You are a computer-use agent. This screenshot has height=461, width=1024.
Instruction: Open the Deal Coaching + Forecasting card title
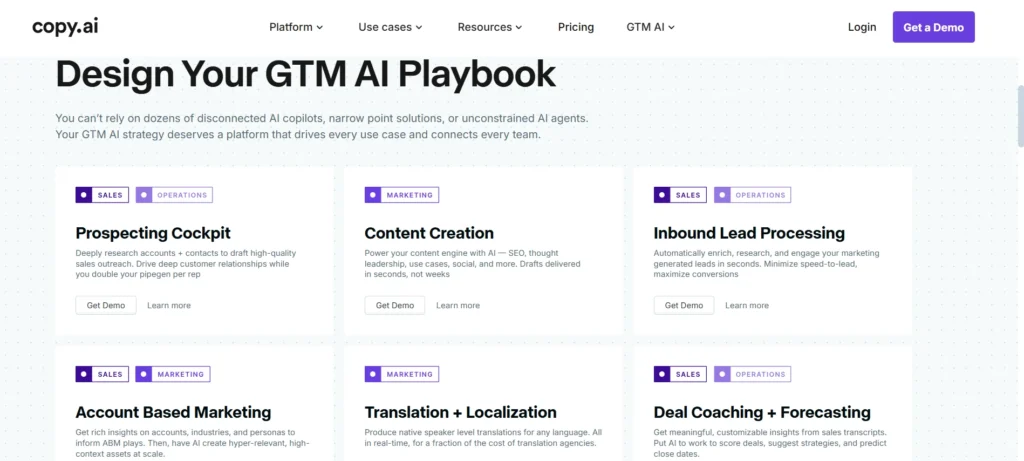pyautogui.click(x=762, y=413)
